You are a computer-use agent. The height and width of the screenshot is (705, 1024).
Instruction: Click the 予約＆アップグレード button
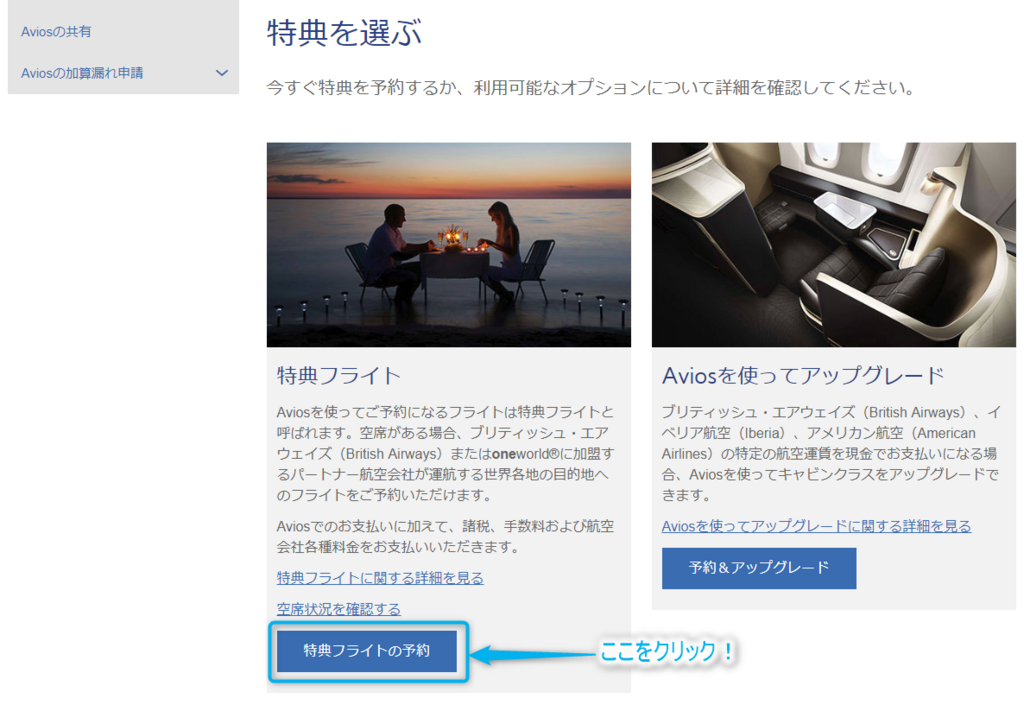(x=759, y=568)
